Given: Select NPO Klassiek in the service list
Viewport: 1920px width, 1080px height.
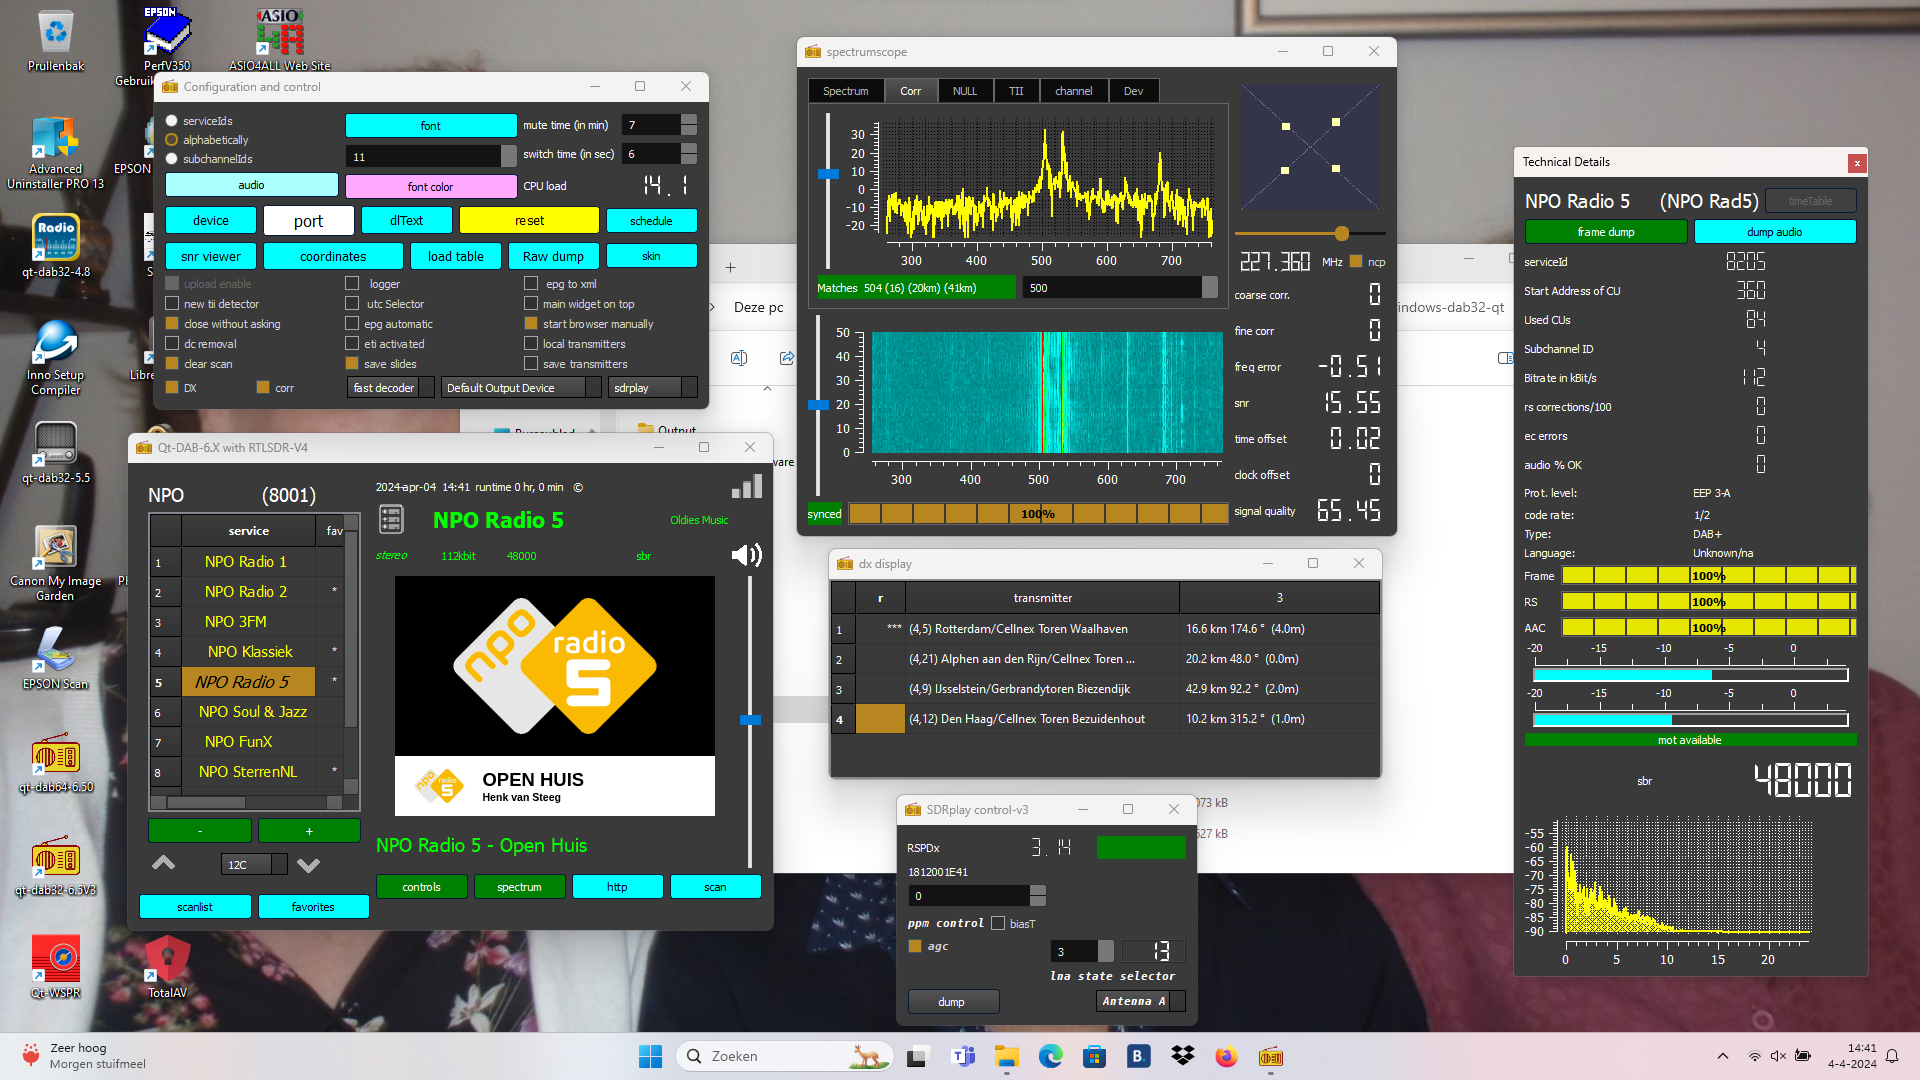Looking at the screenshot, I should (249, 652).
